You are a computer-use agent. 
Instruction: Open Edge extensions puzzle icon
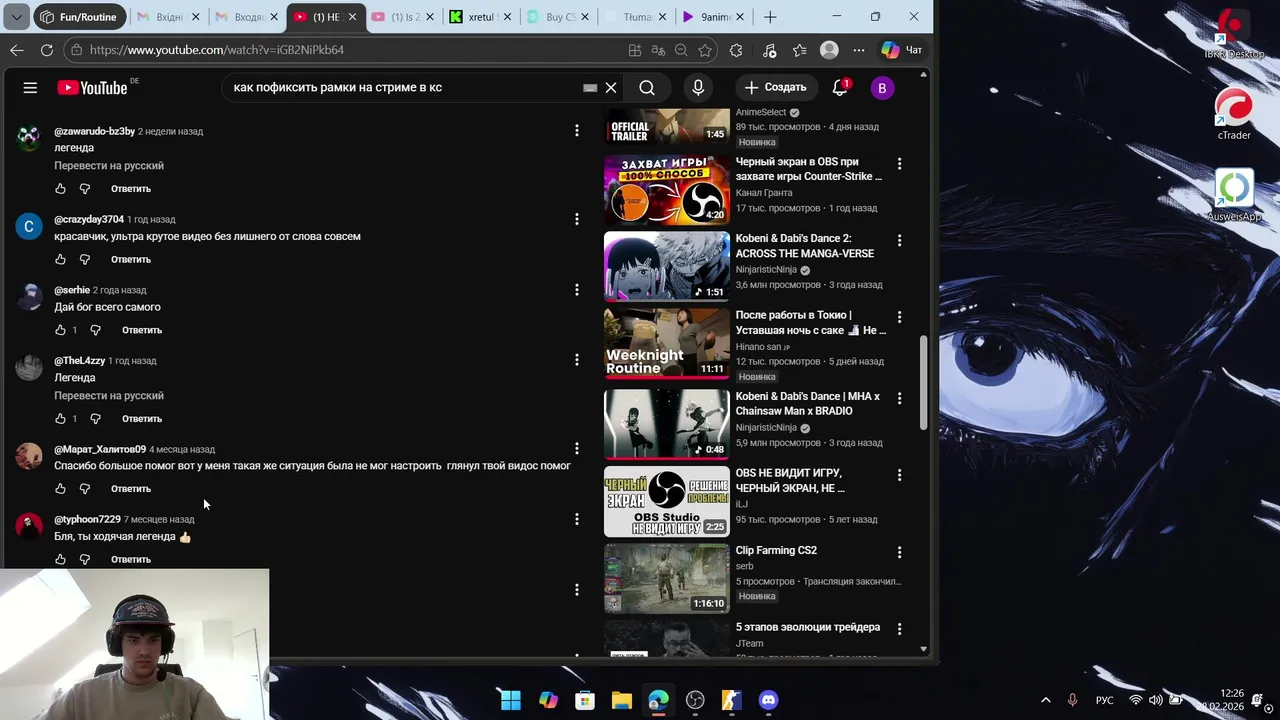pos(737,50)
